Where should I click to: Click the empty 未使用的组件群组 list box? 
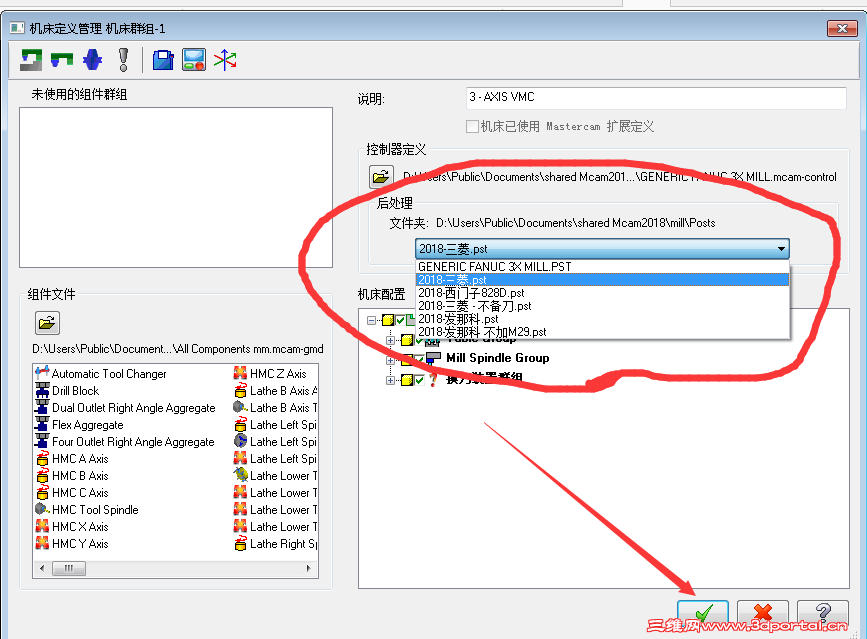pos(176,187)
